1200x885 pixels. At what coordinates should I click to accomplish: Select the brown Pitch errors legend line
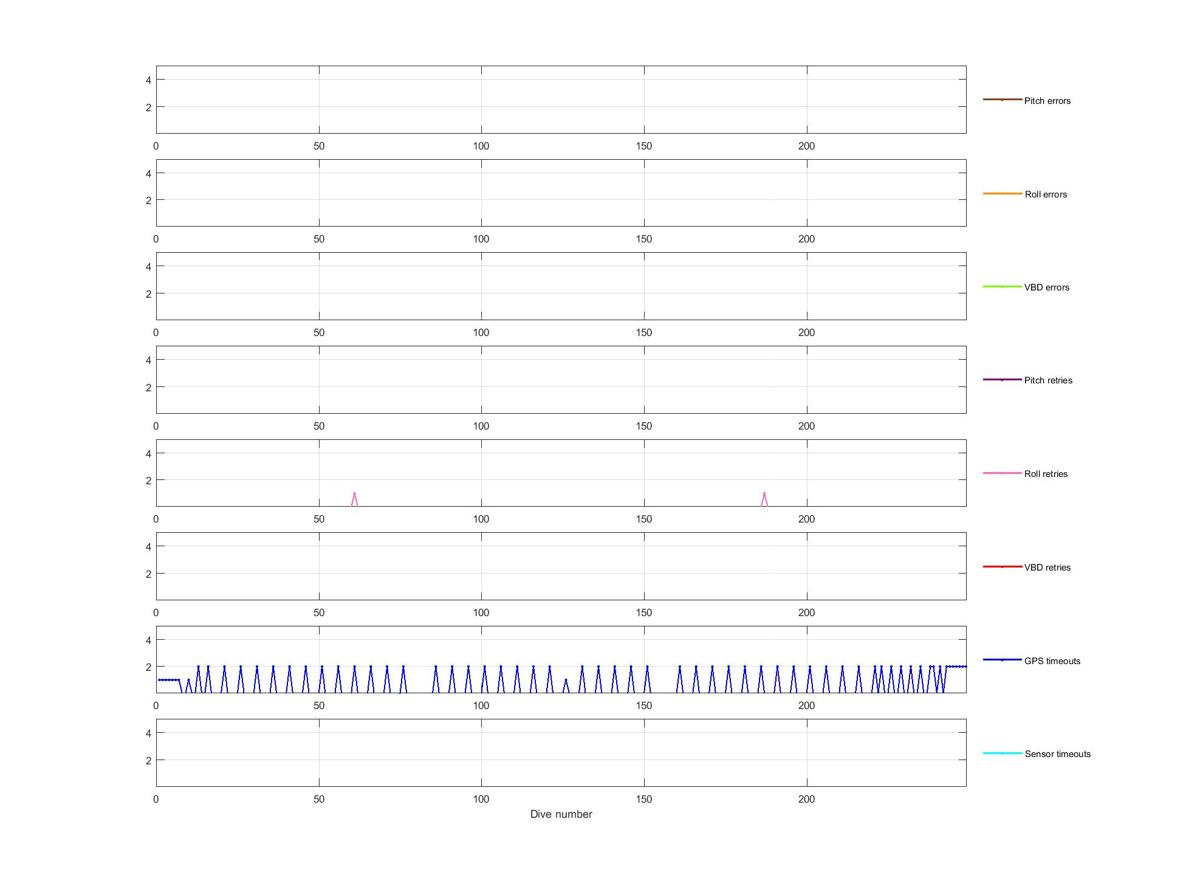coord(1002,100)
